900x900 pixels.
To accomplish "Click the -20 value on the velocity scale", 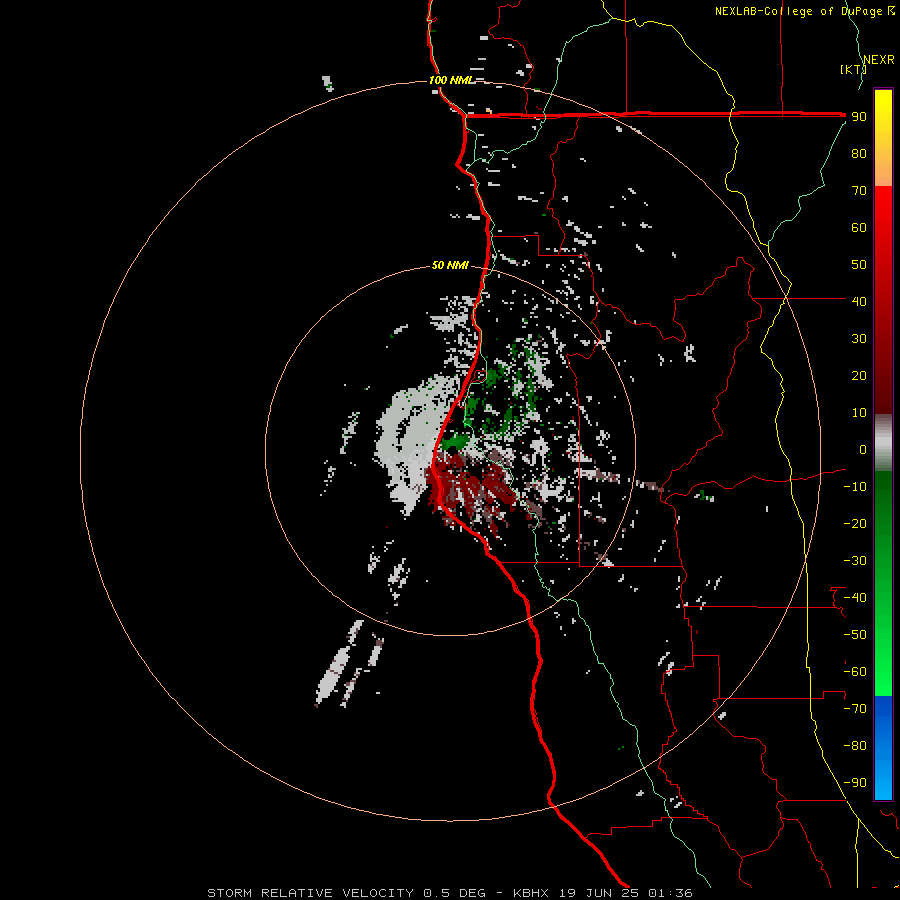I will coord(855,523).
